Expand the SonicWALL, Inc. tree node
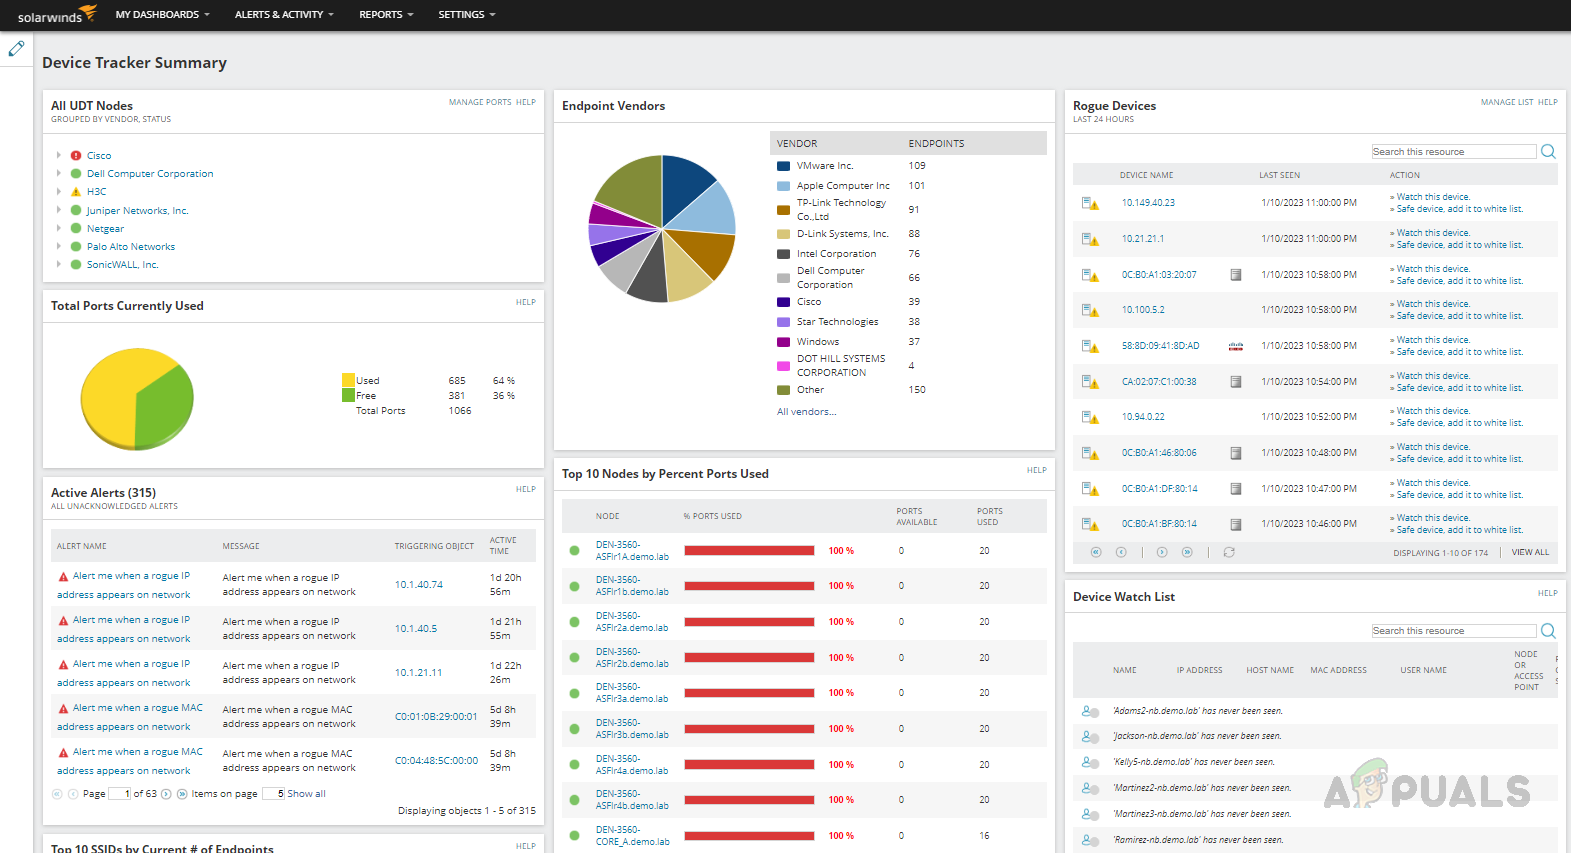1571x853 pixels. coord(59,265)
